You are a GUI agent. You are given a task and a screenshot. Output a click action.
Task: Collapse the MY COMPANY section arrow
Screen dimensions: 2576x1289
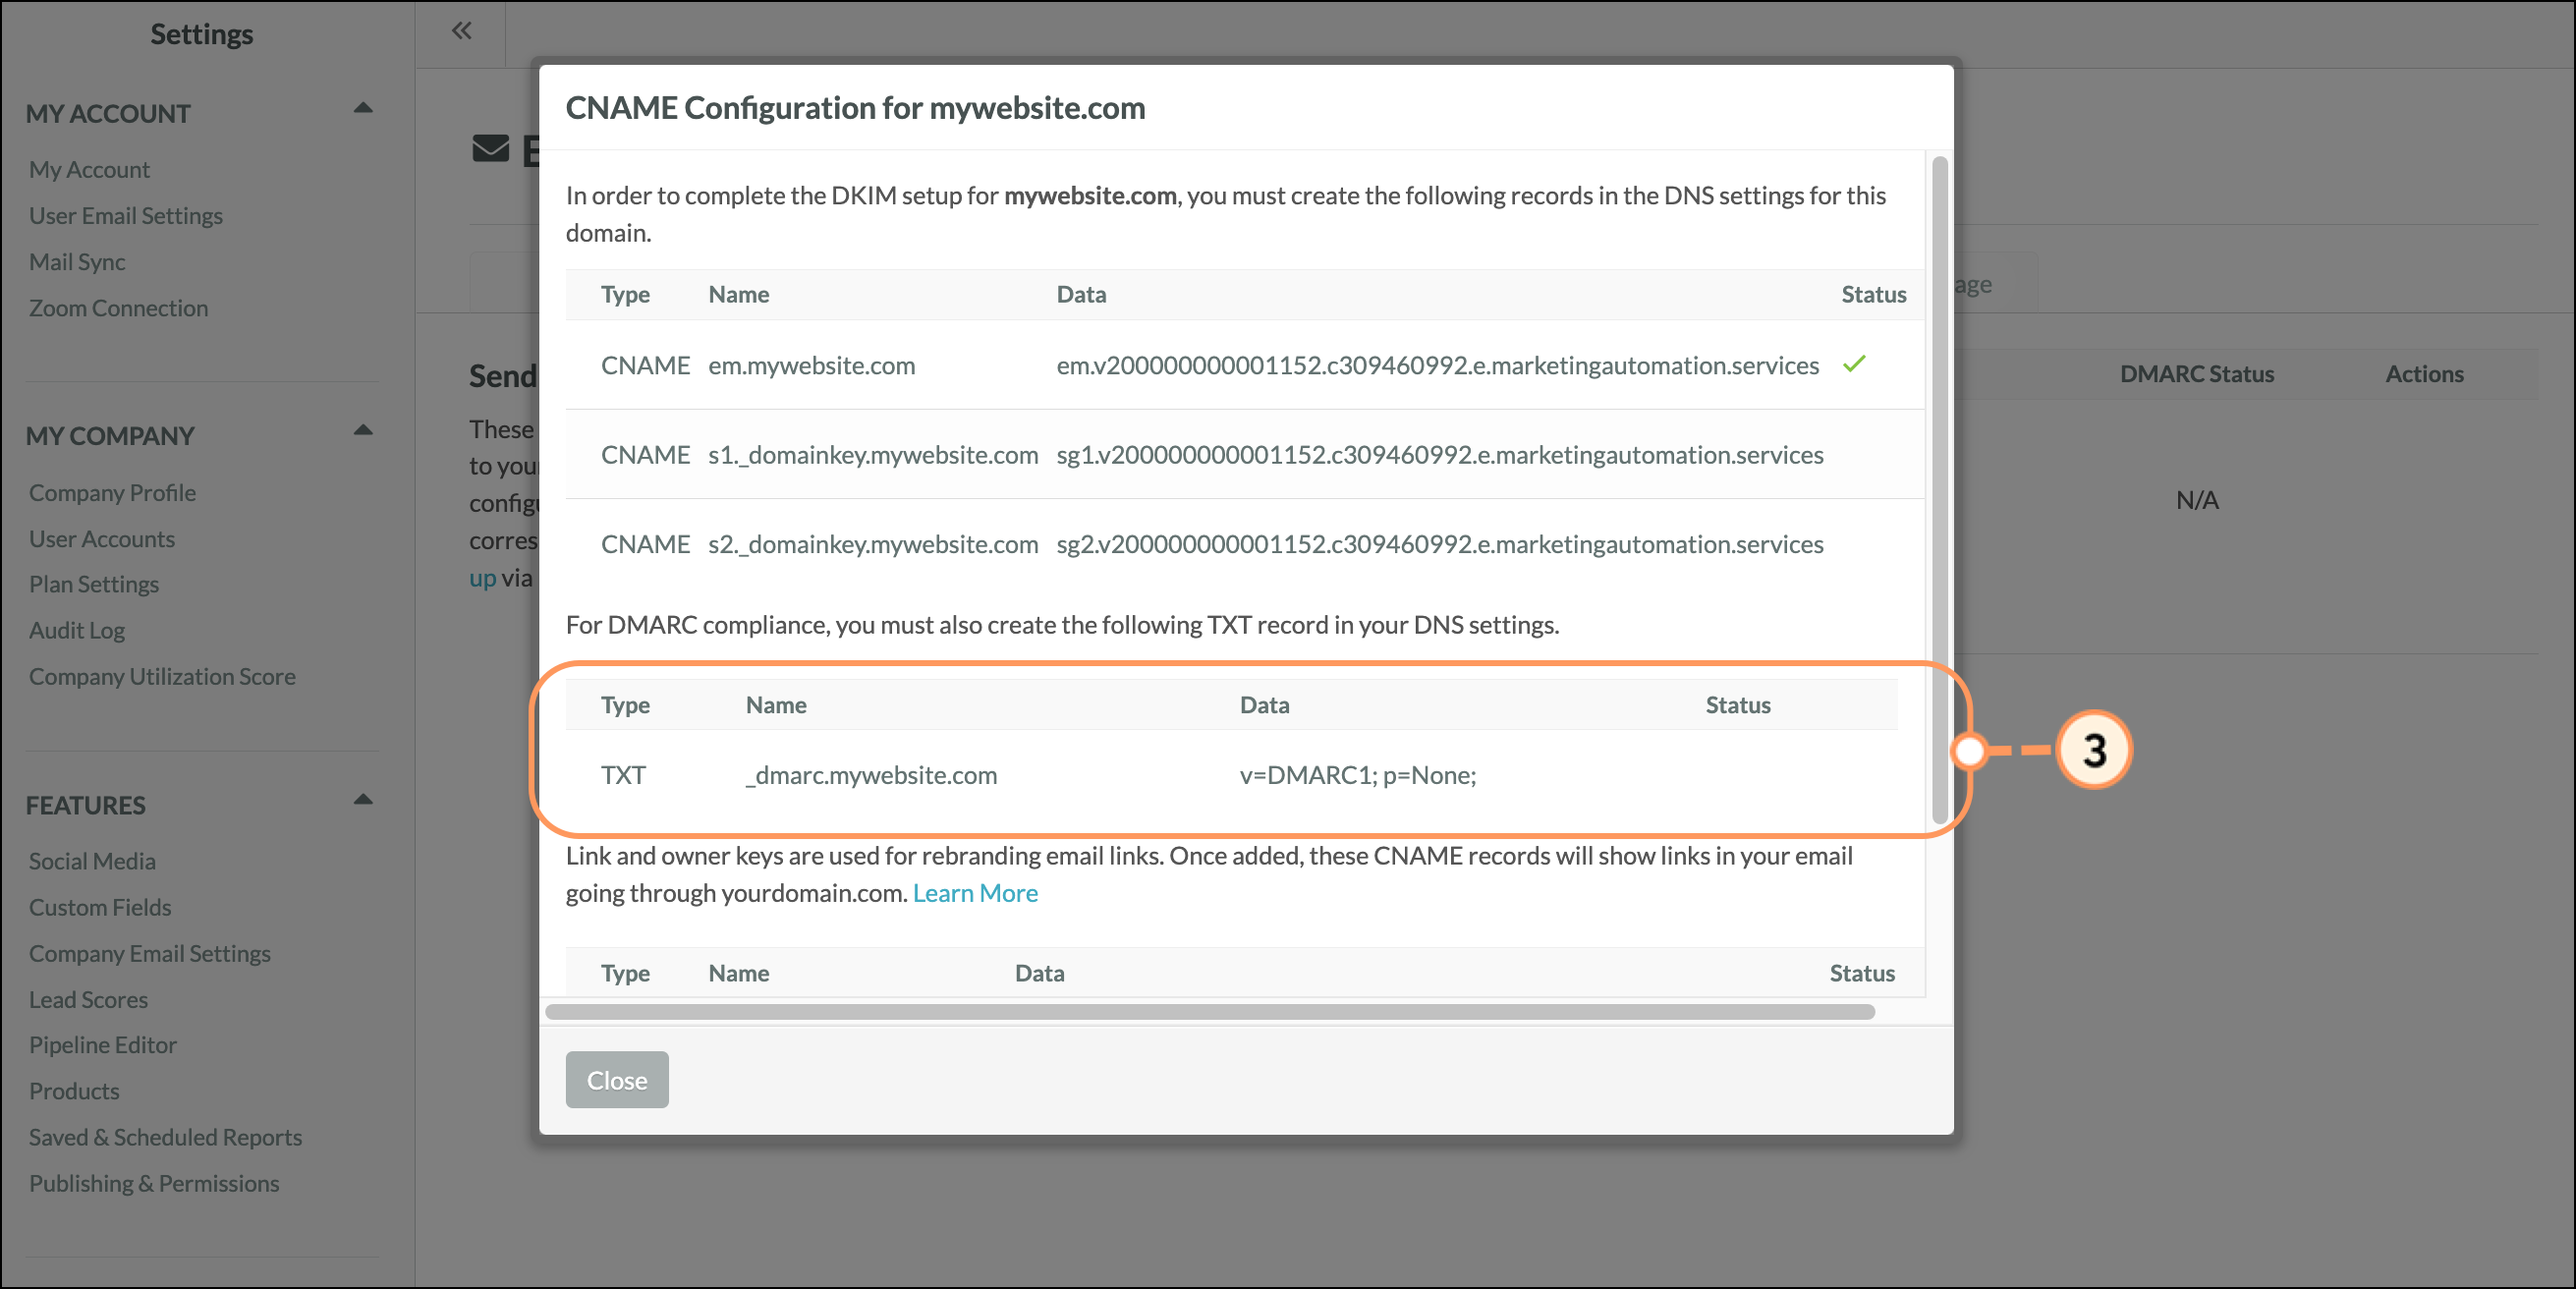pyautogui.click(x=363, y=431)
